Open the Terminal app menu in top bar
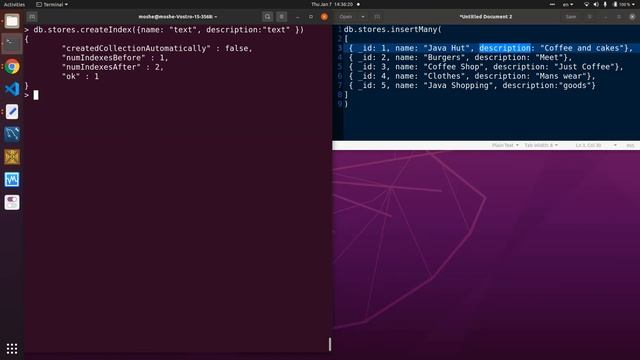 click(x=52, y=4)
